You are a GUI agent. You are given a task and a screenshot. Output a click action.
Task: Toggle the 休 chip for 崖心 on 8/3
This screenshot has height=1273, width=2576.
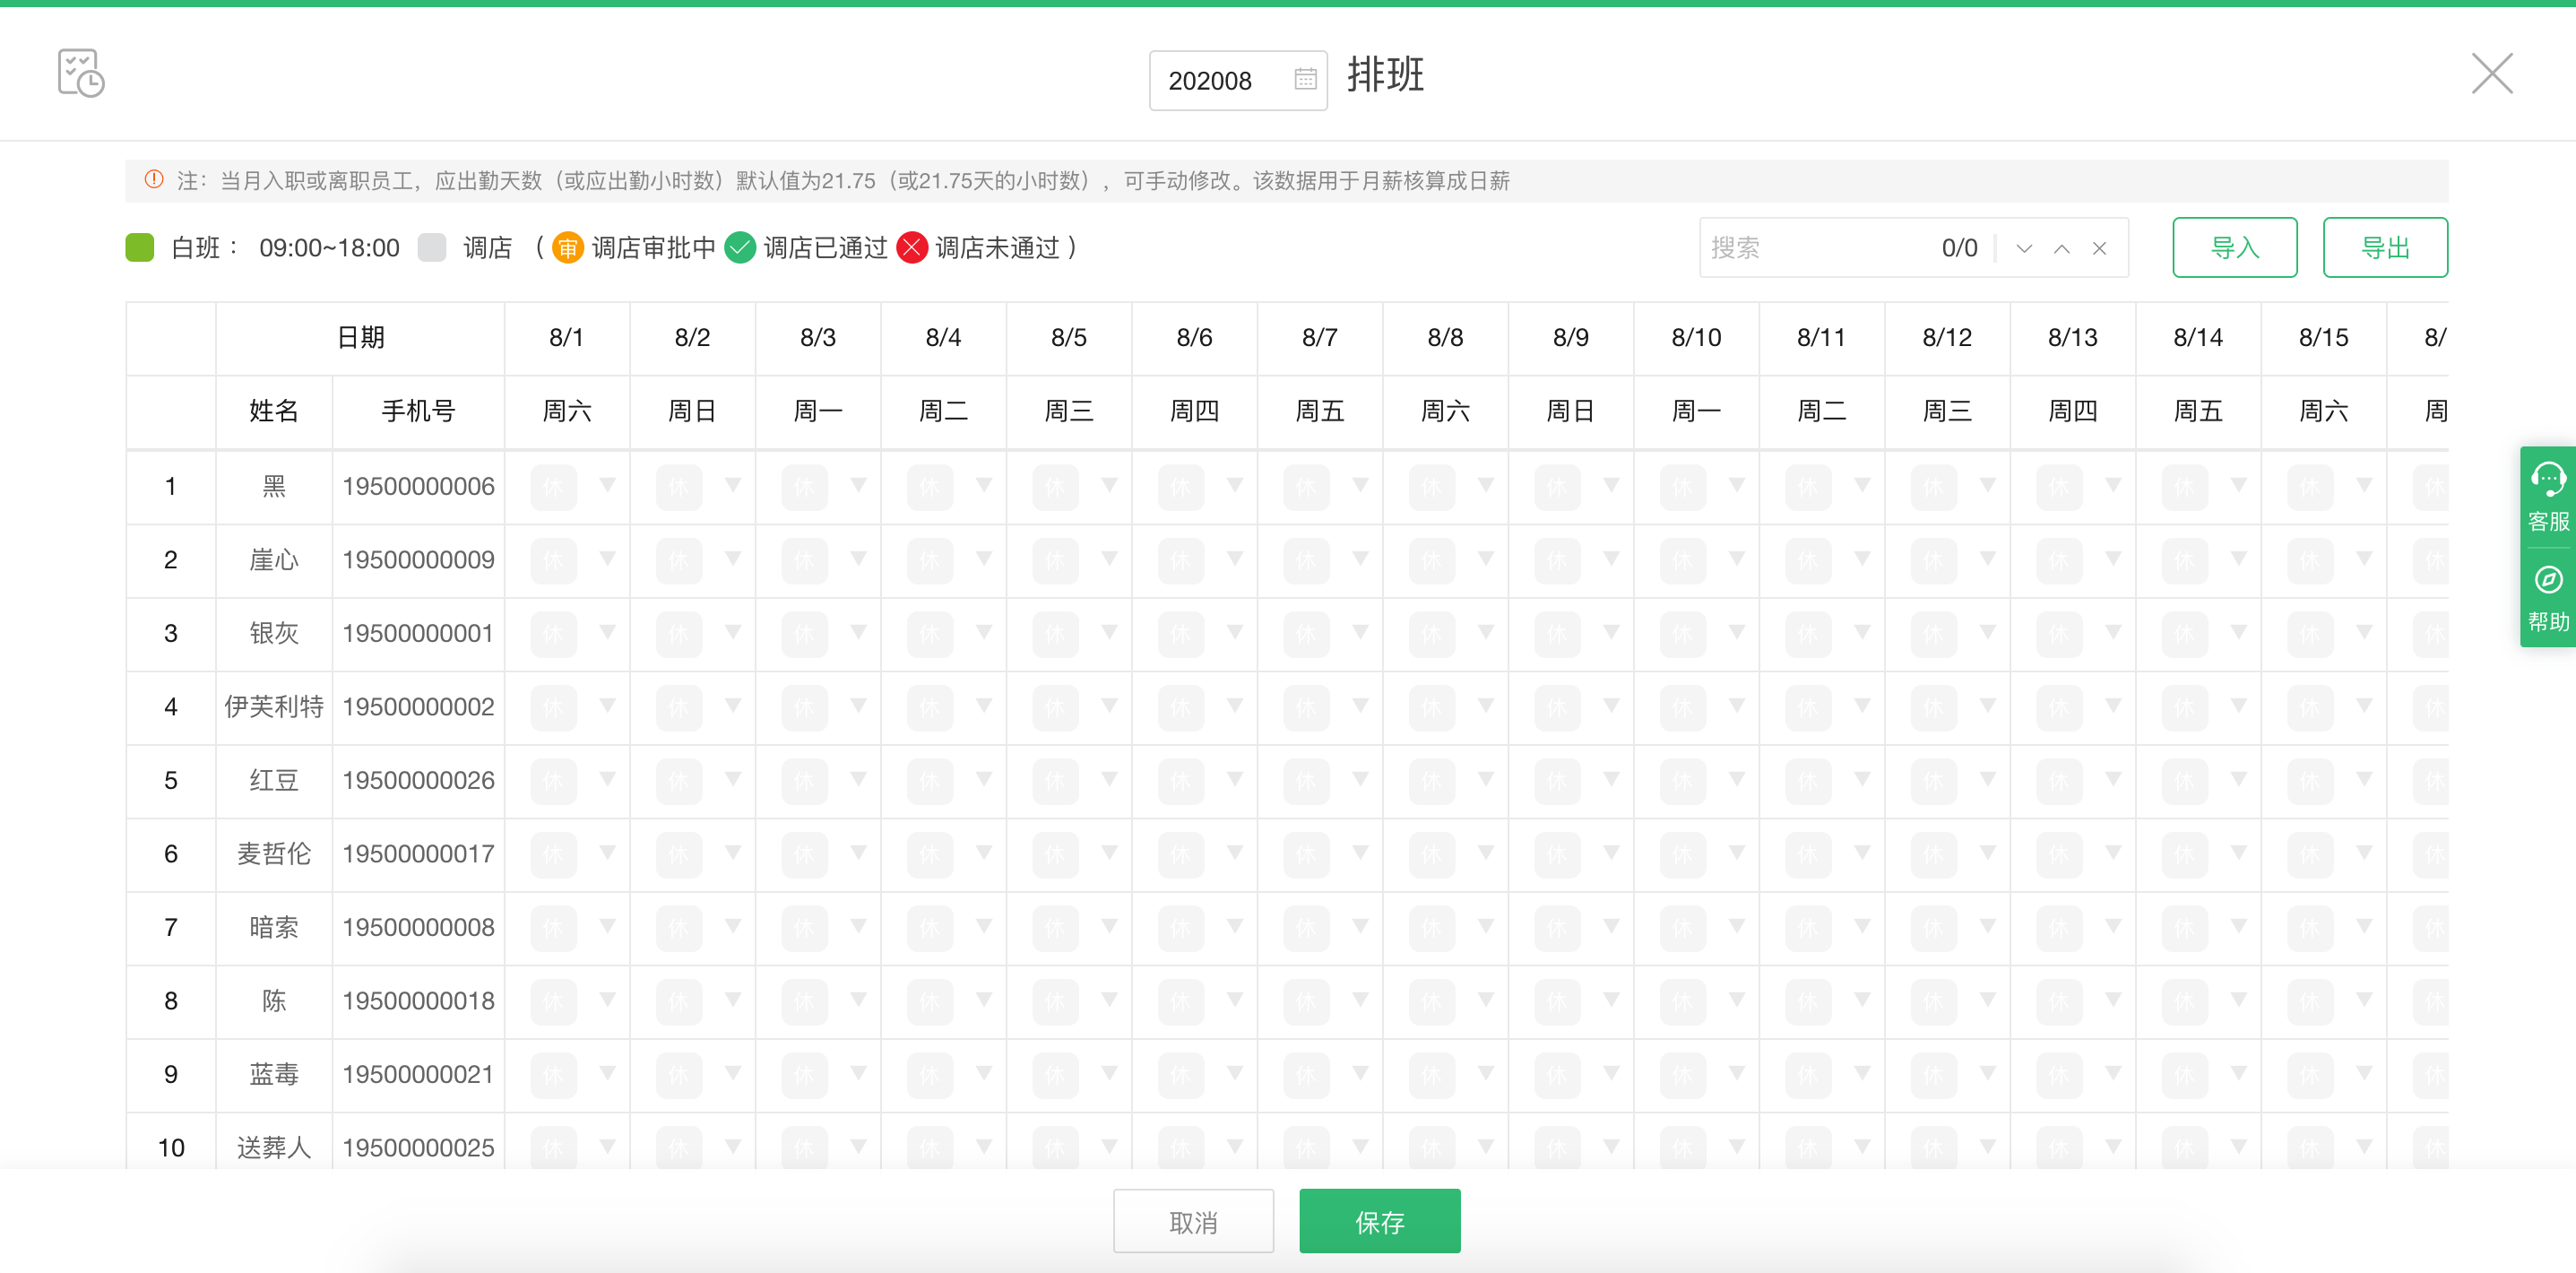pos(804,560)
